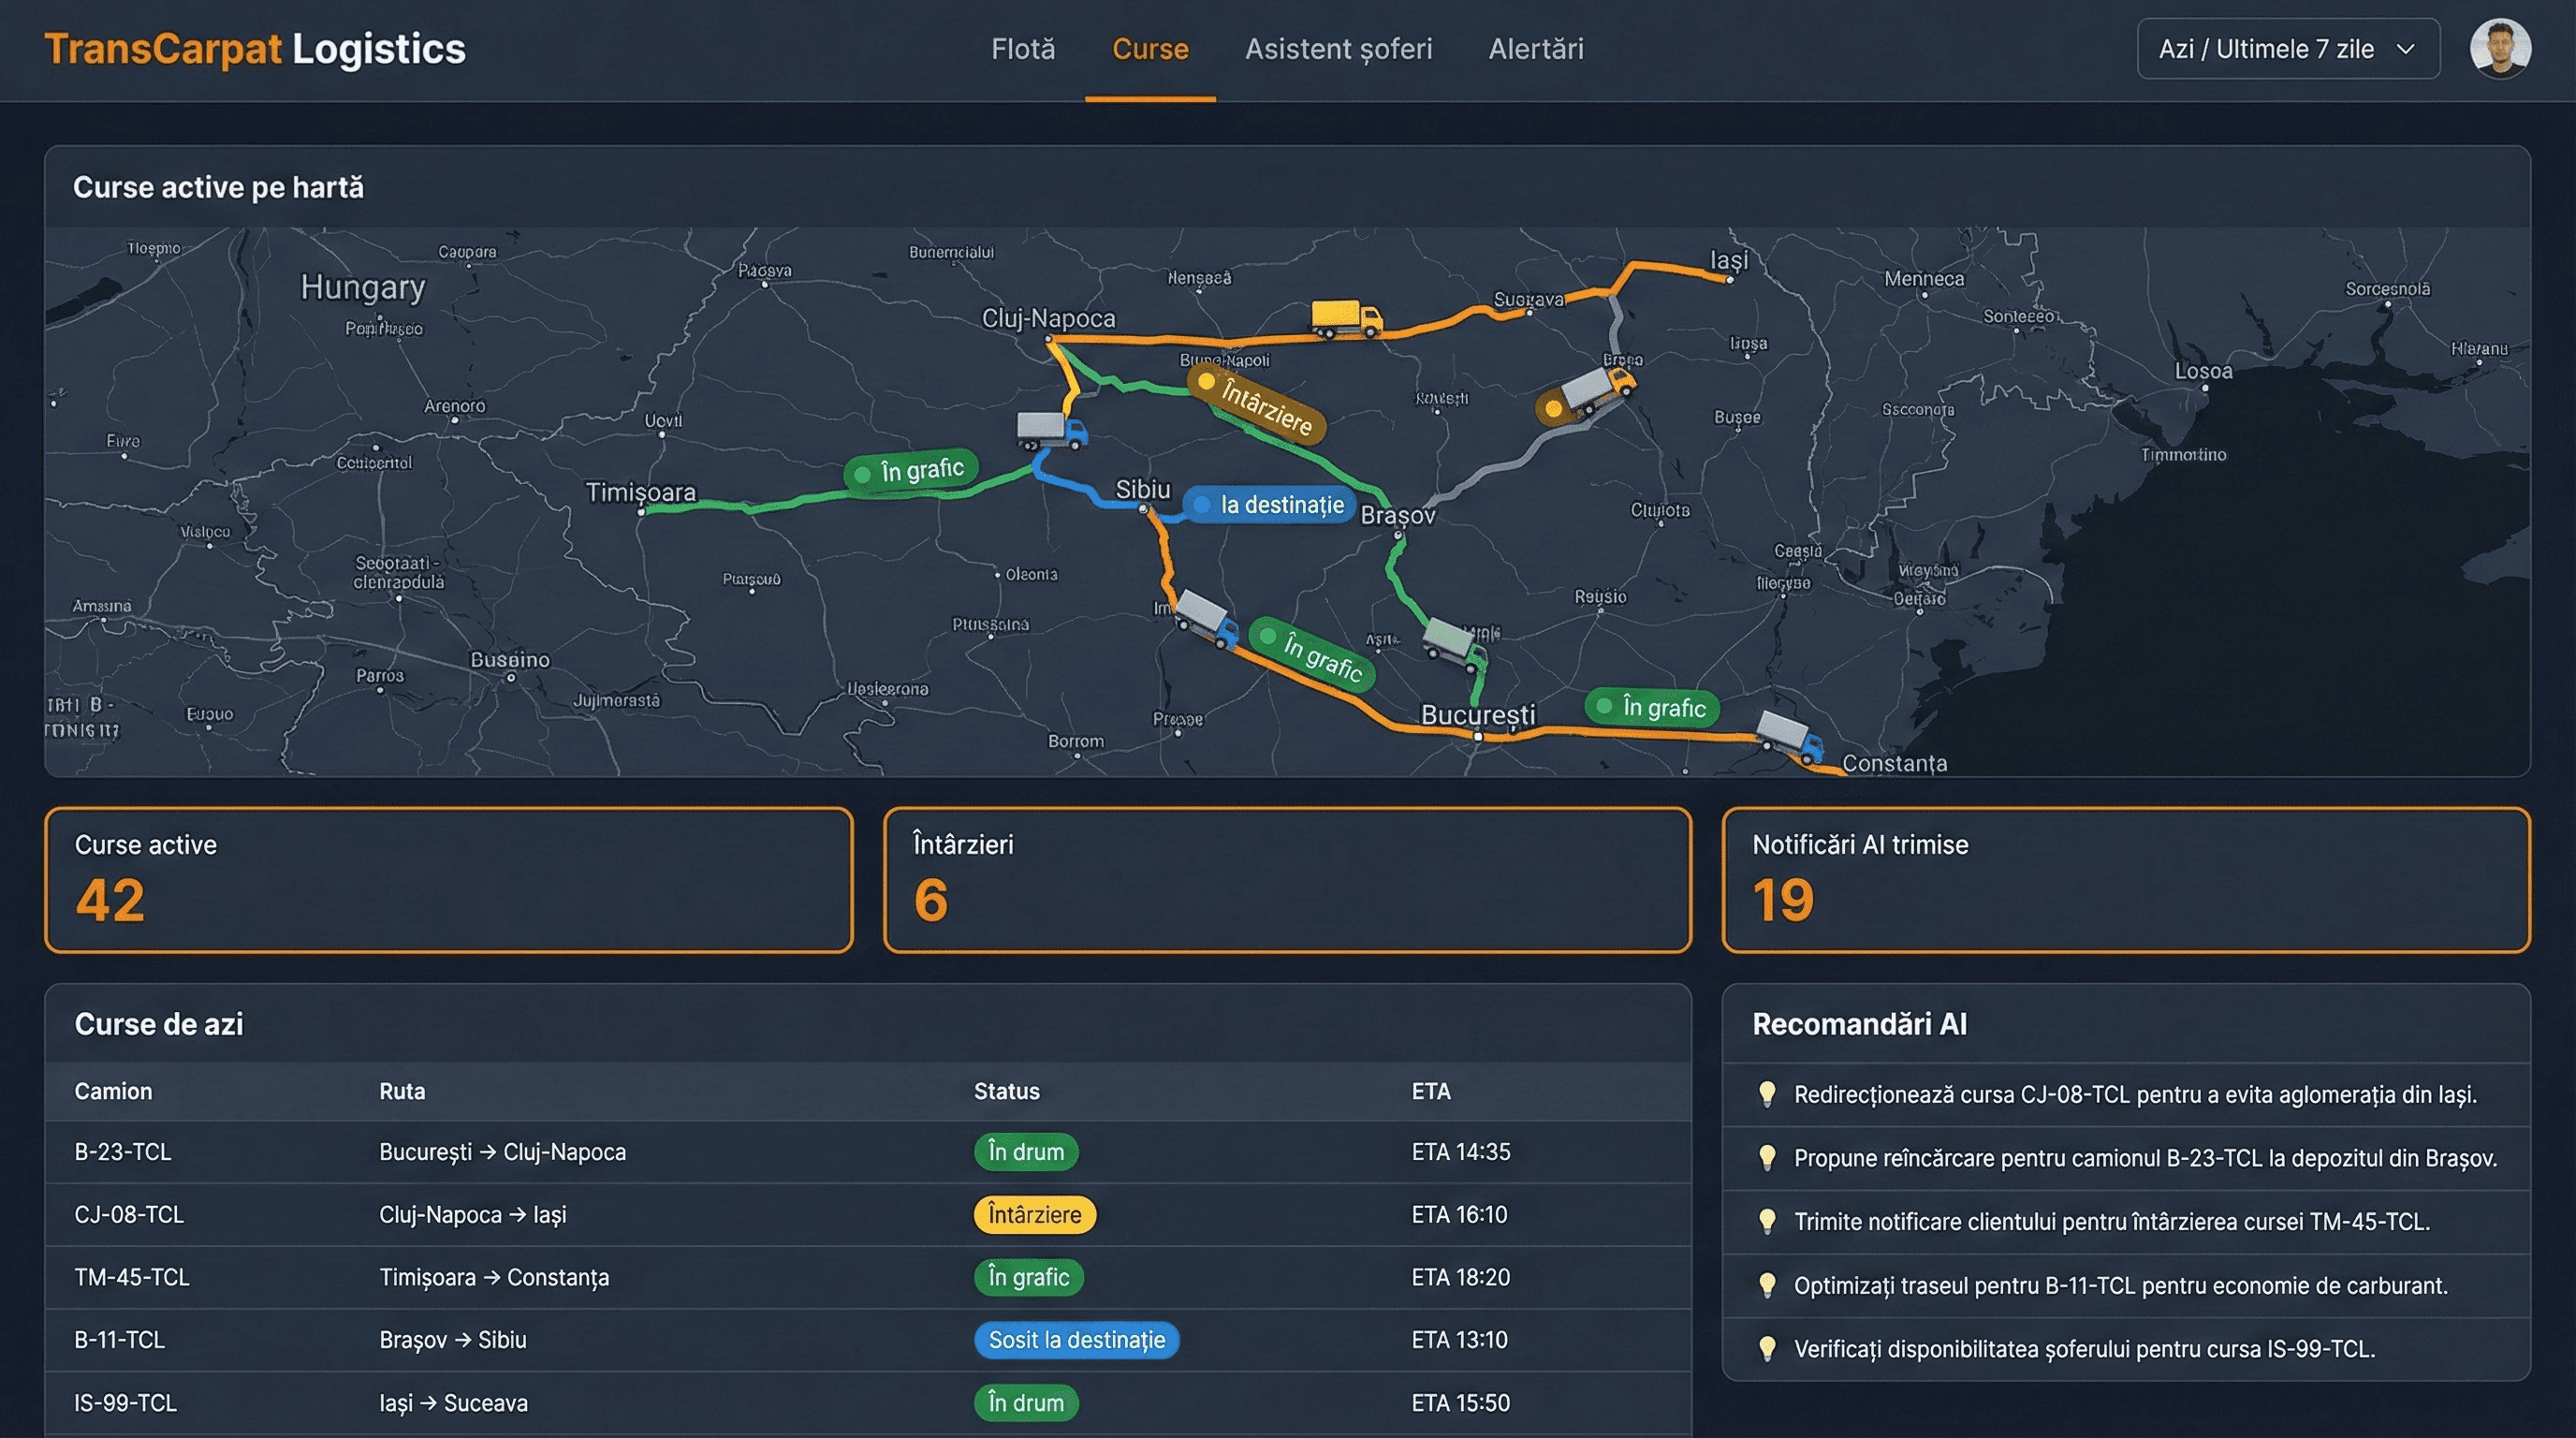Click the TransCarpat Logistics logo
This screenshot has width=2576, height=1438.
click(x=255, y=49)
